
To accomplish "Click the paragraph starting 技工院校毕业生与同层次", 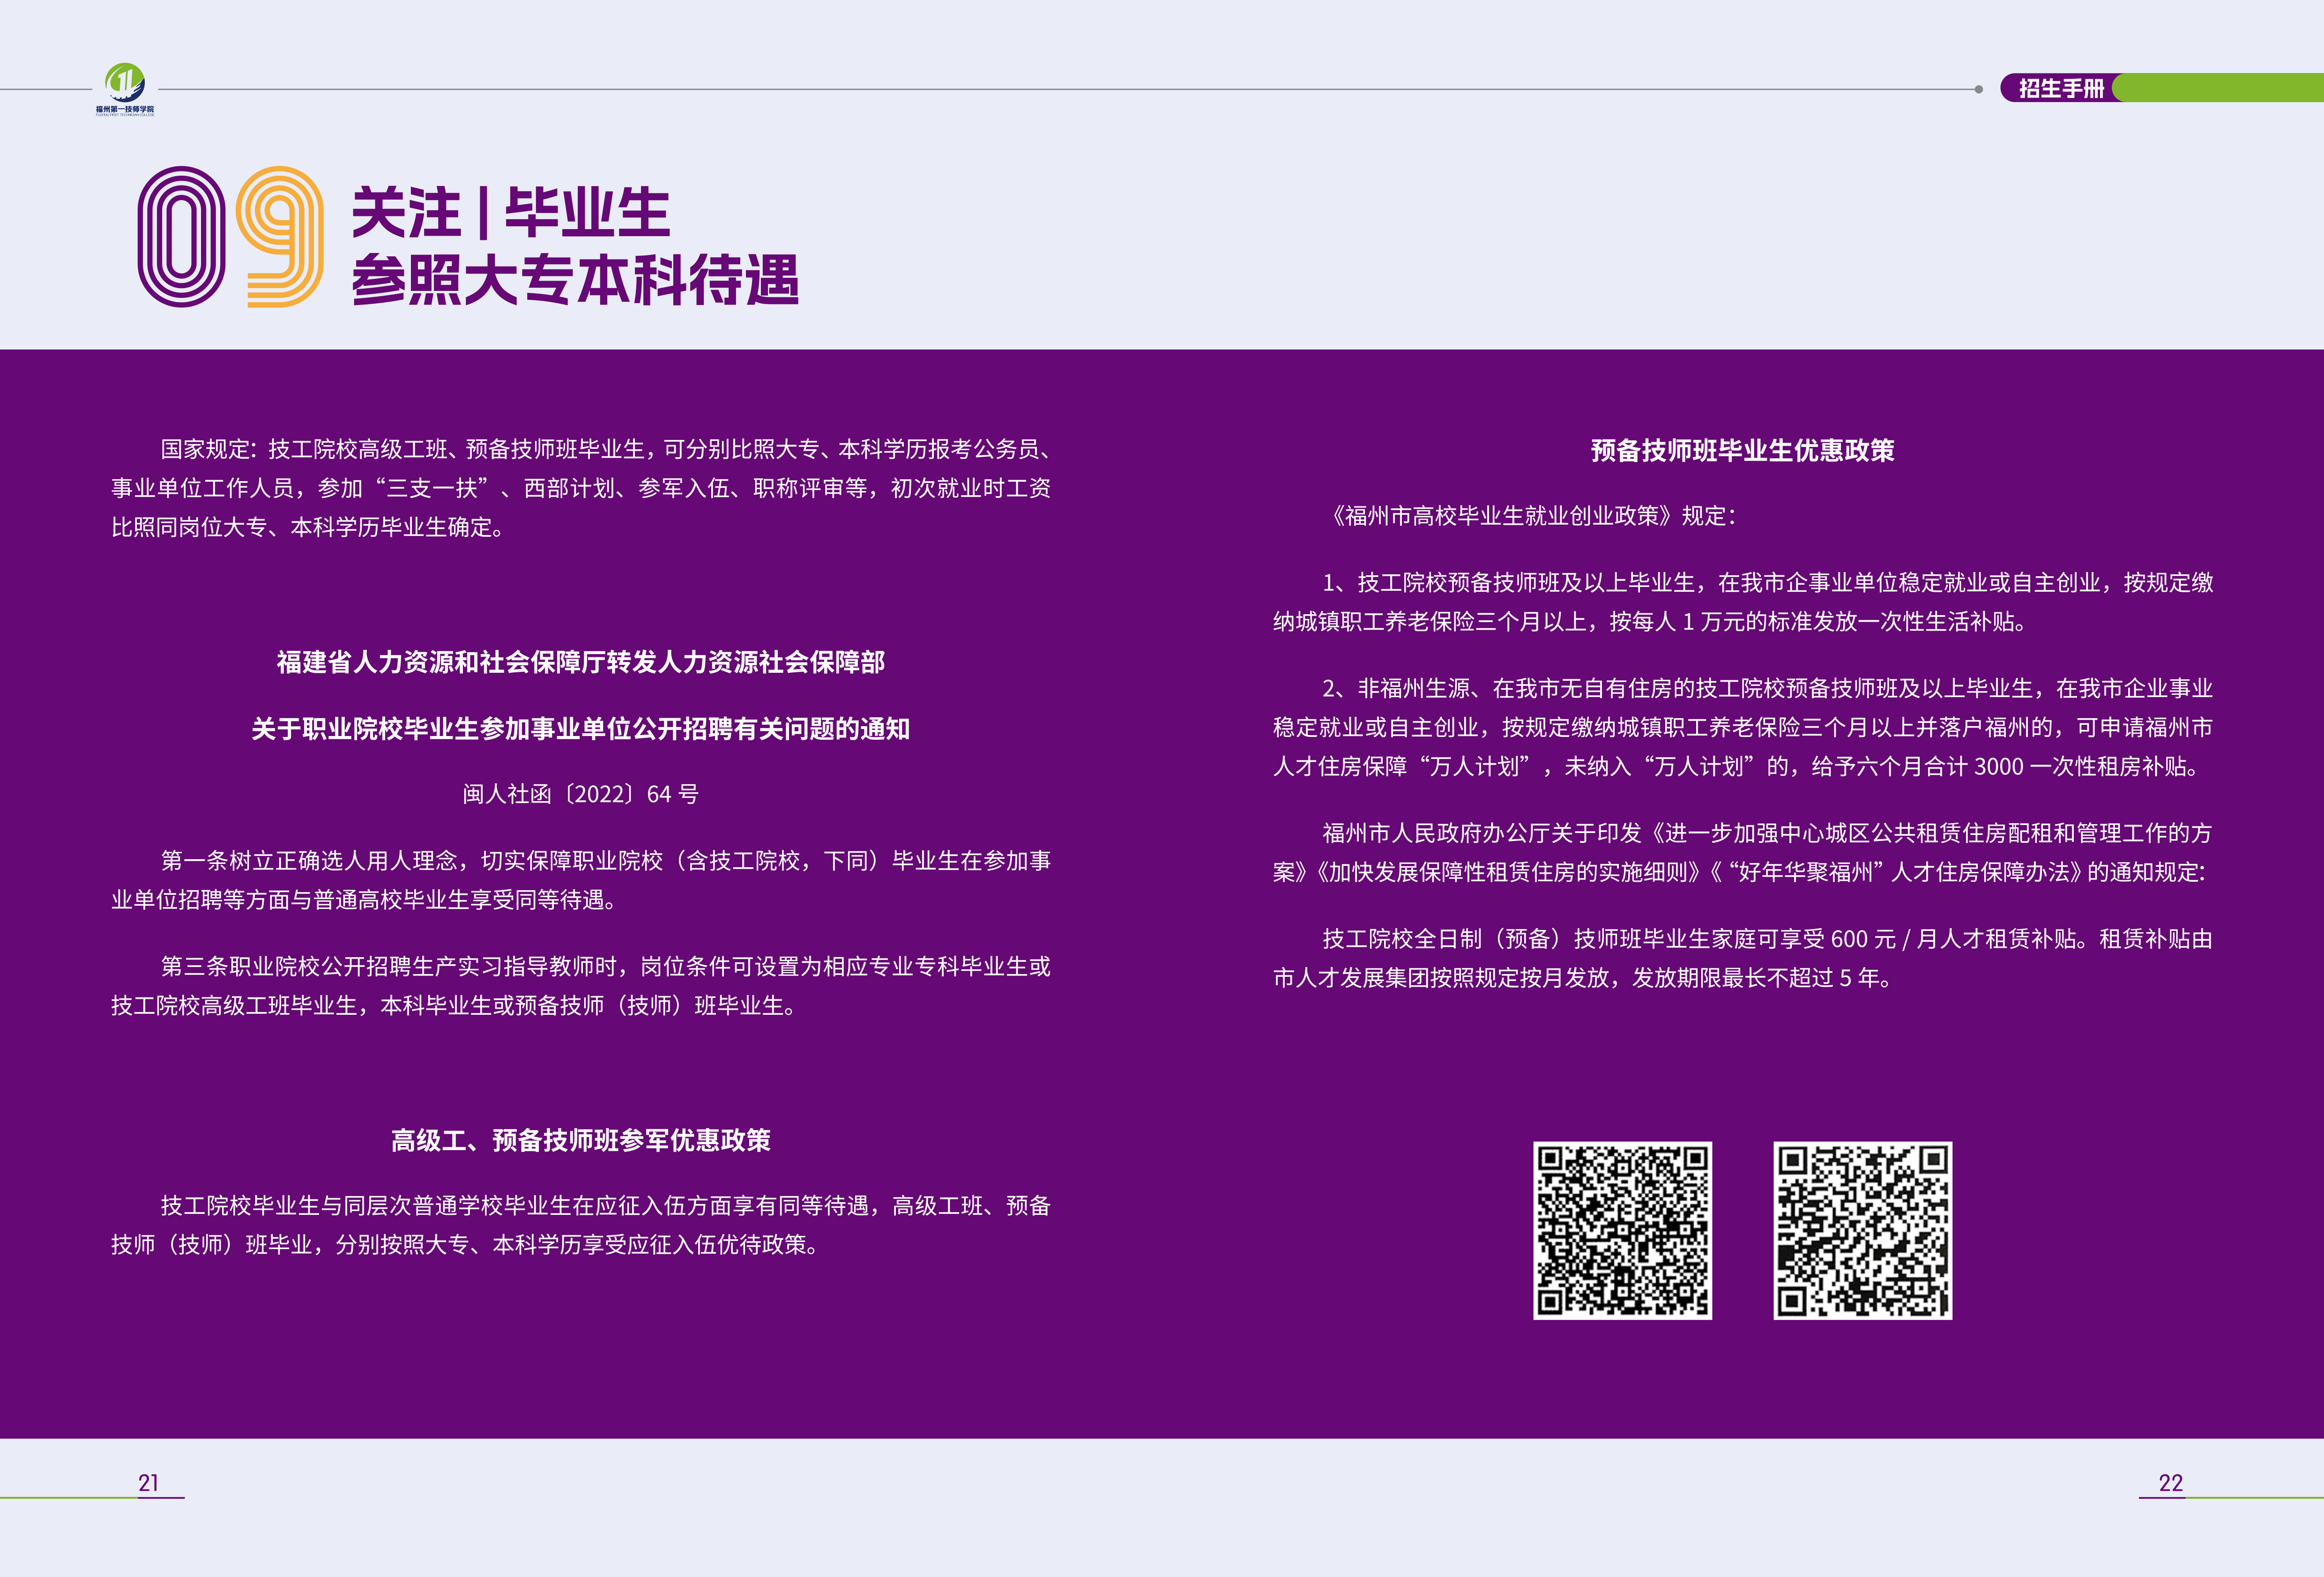I will (x=581, y=1225).
